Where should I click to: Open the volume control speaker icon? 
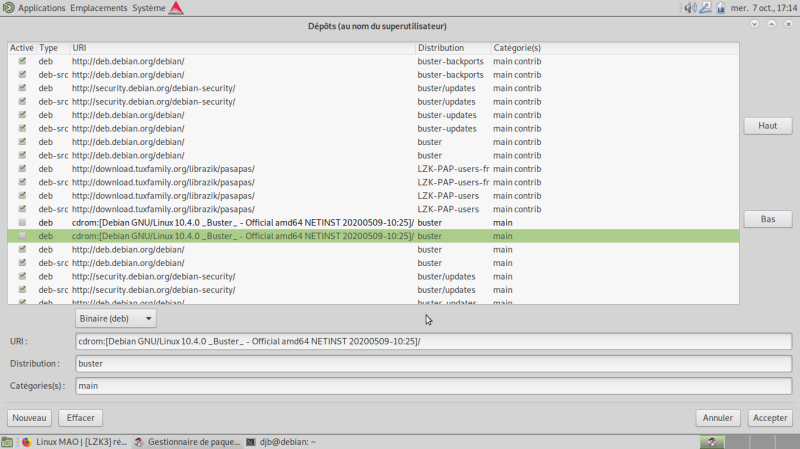tap(690, 8)
